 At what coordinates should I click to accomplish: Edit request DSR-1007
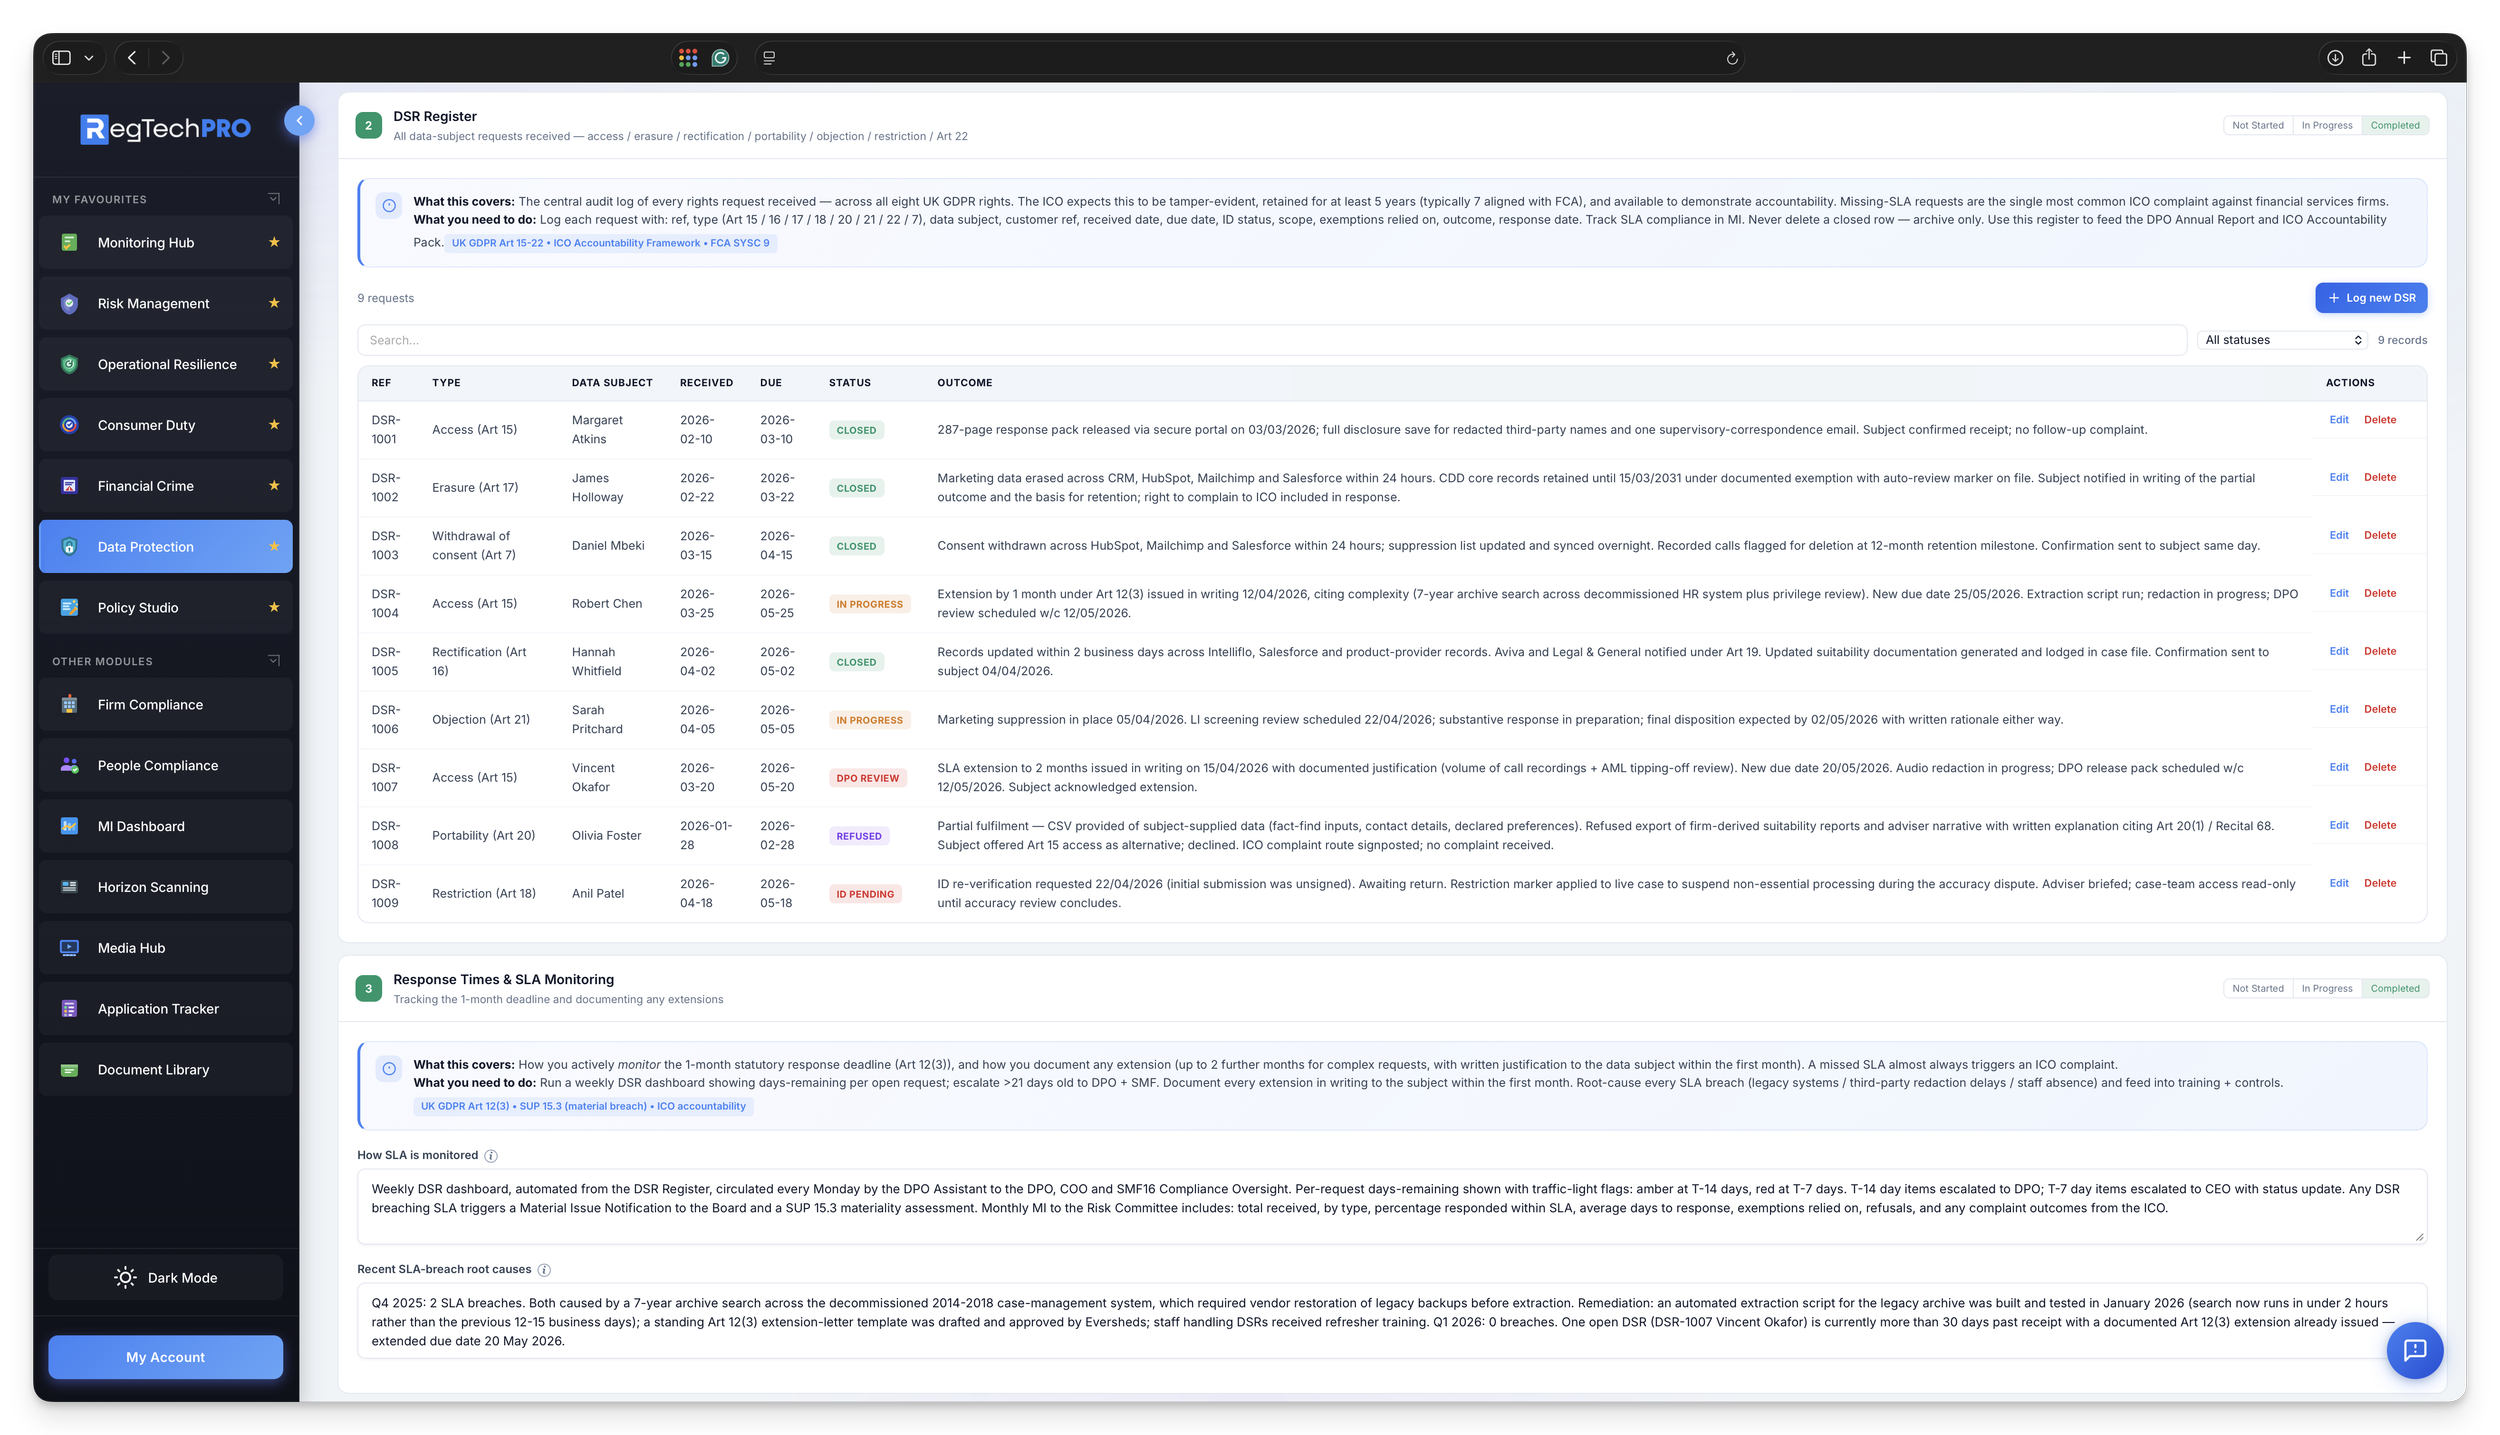pyautogui.click(x=2338, y=768)
